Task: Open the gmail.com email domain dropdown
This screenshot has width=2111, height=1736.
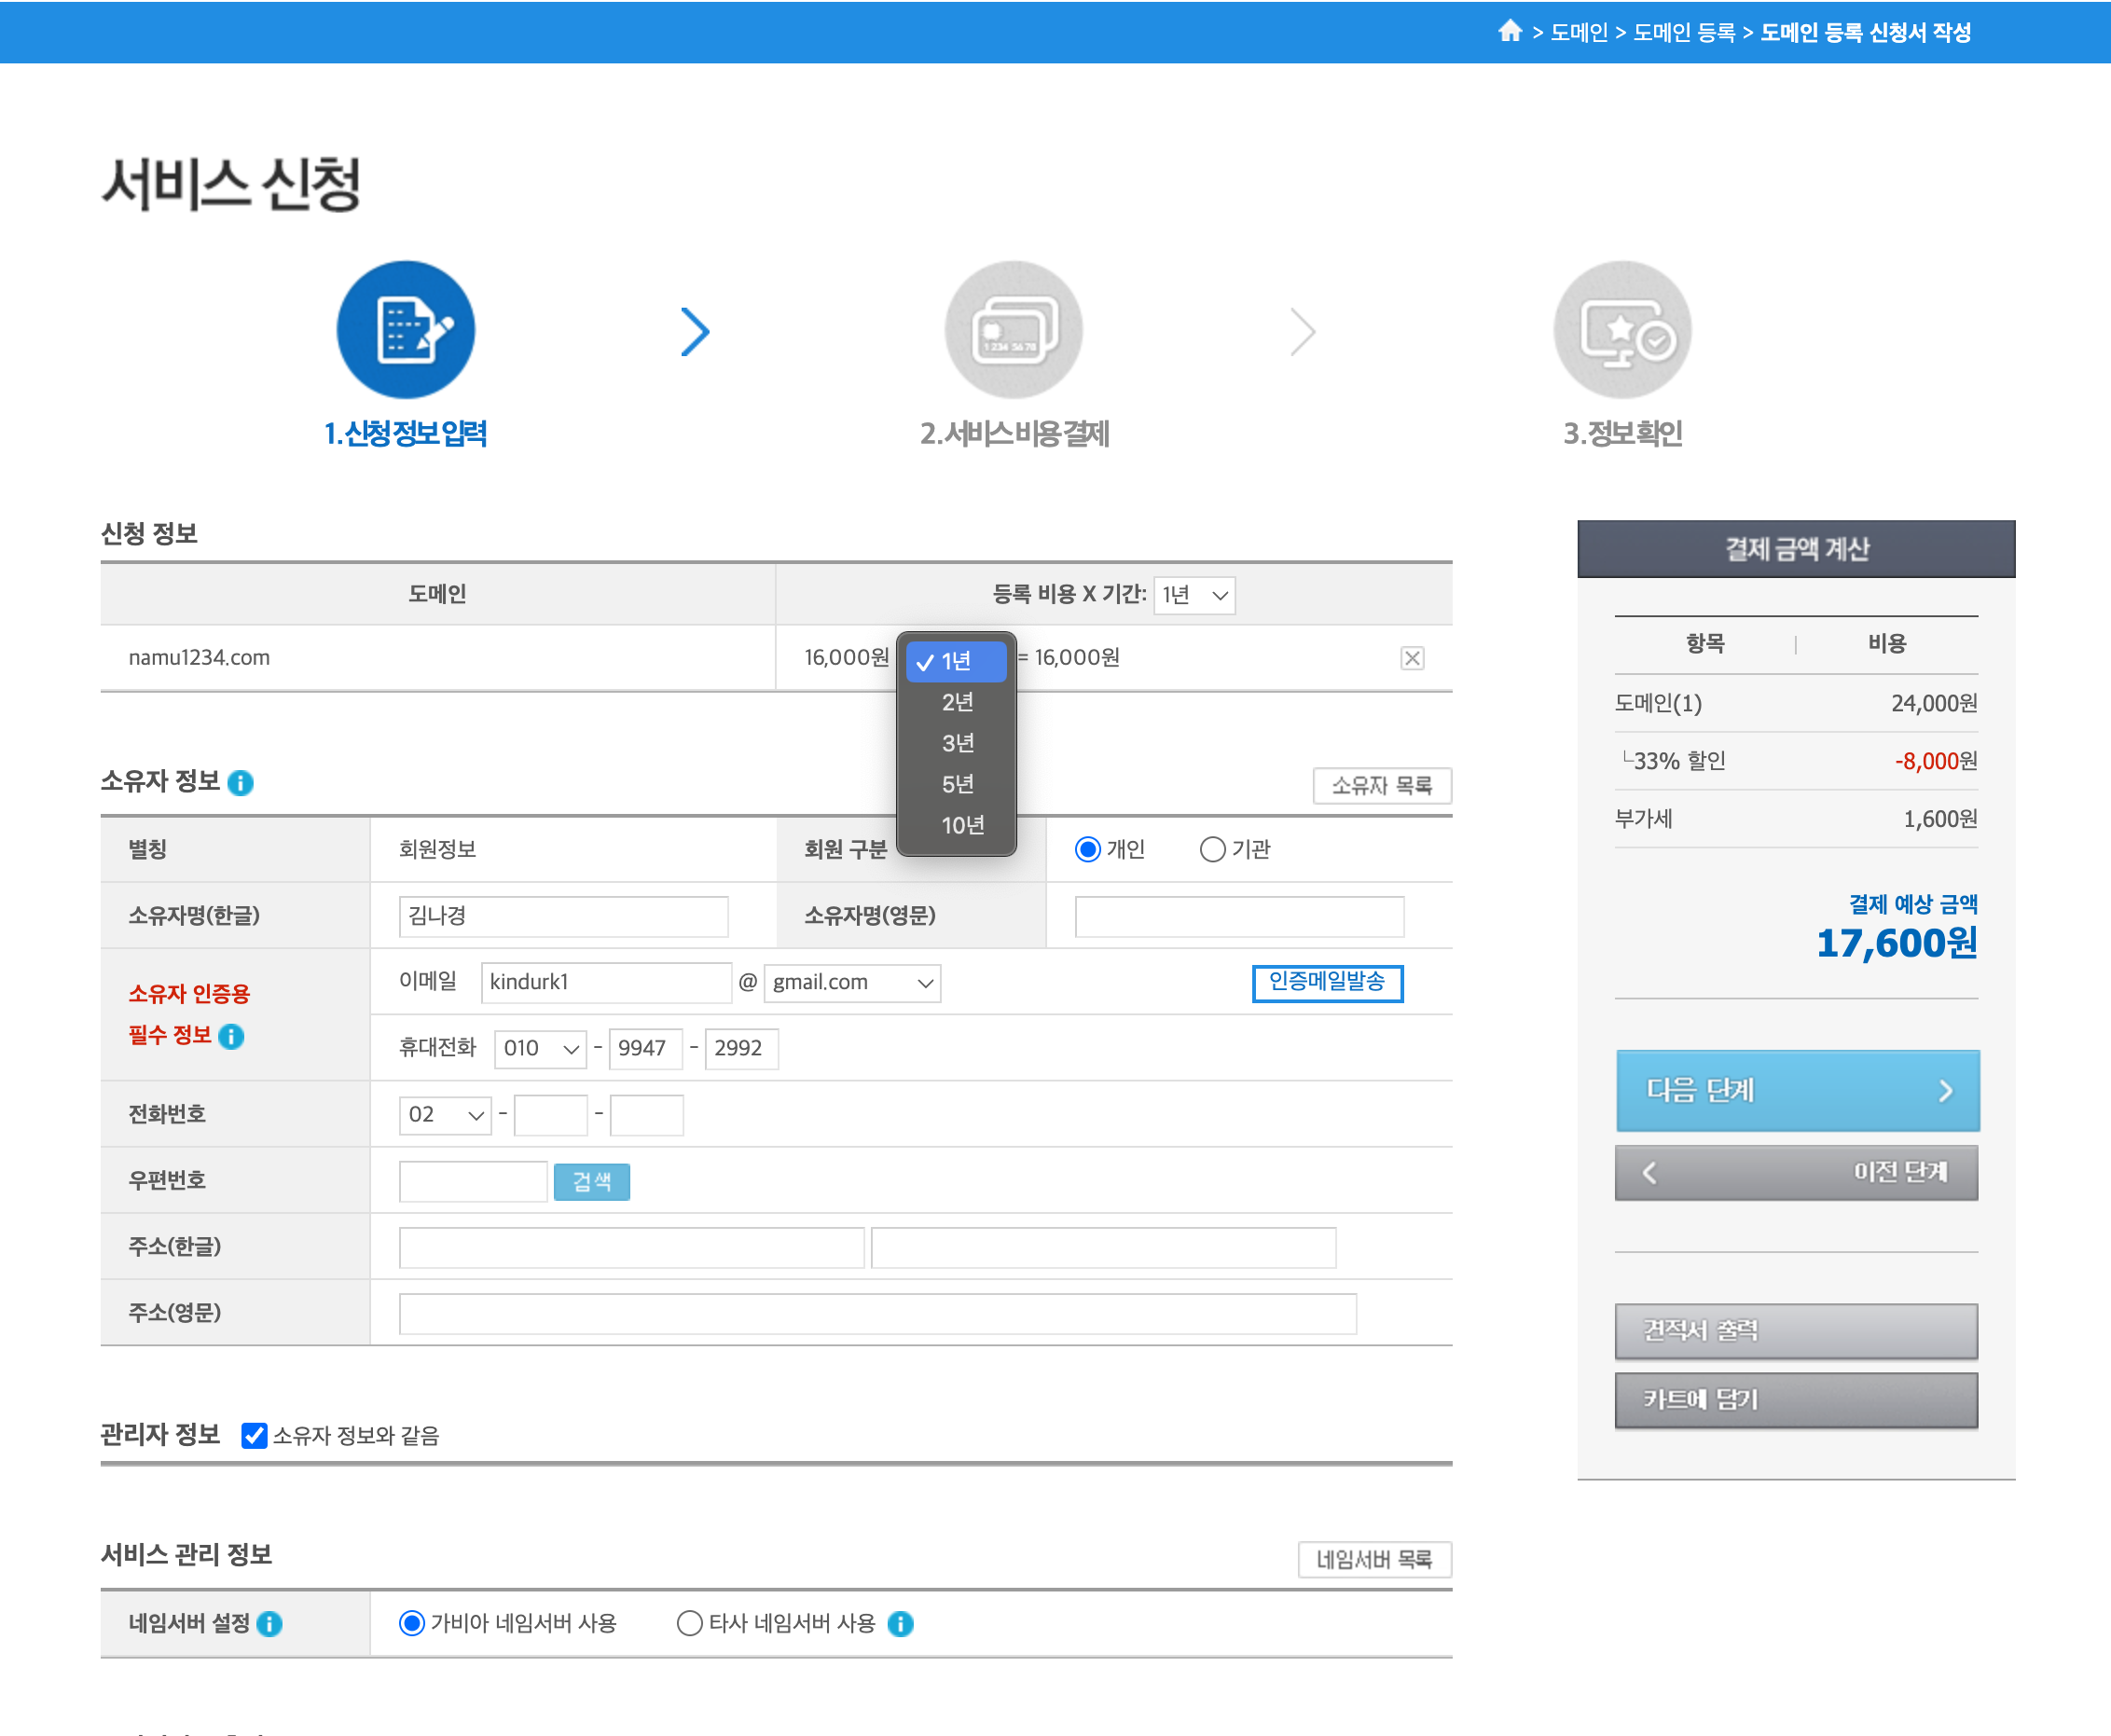Action: 851,983
